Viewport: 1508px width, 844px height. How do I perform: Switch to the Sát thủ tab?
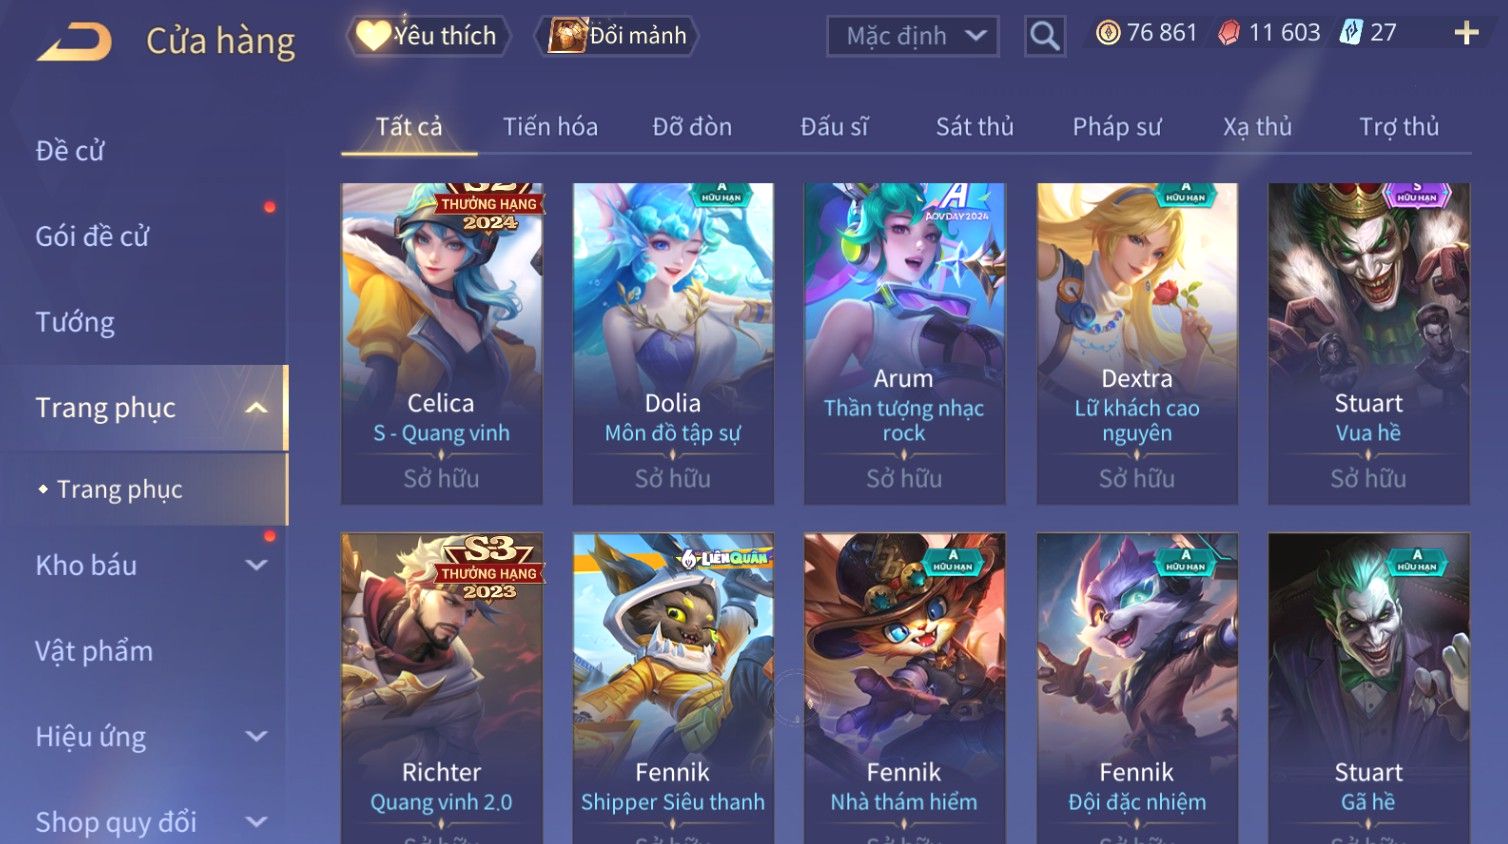tap(975, 127)
